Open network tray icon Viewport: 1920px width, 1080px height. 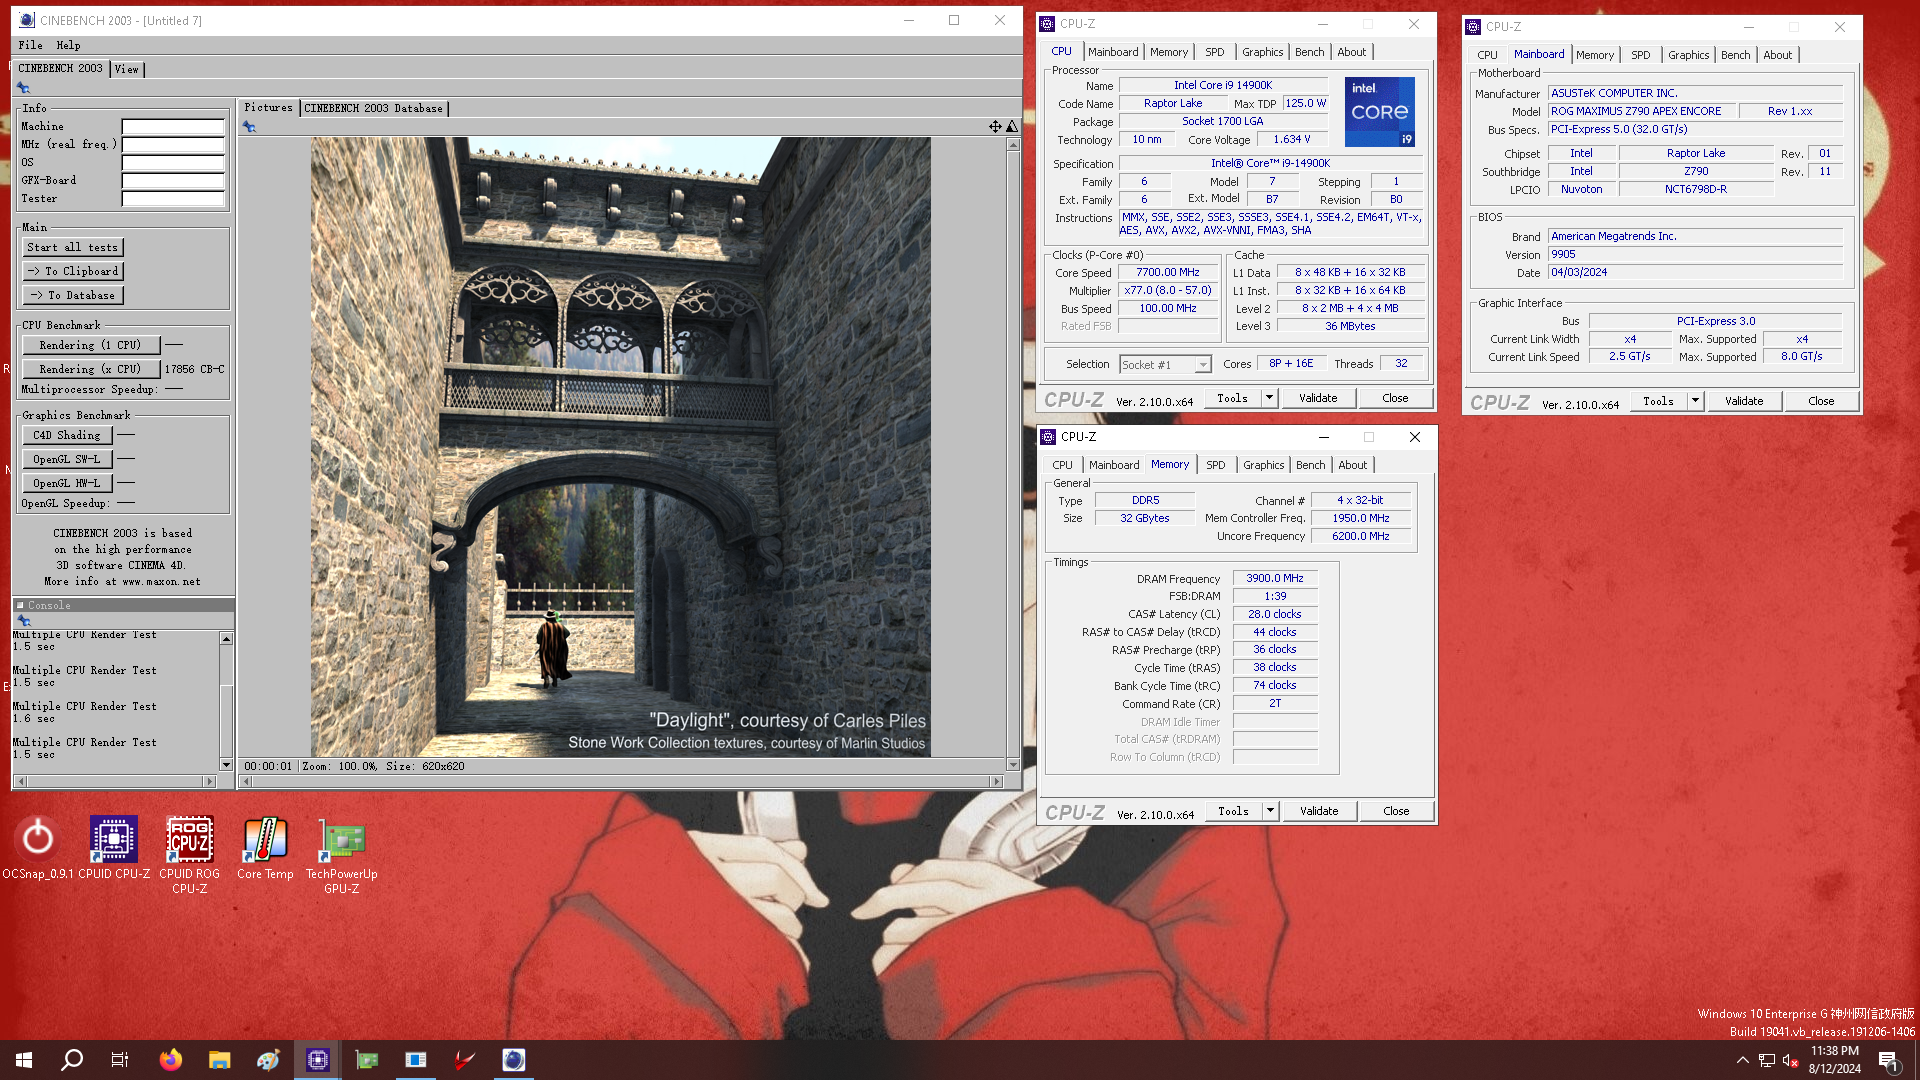coord(1766,1060)
